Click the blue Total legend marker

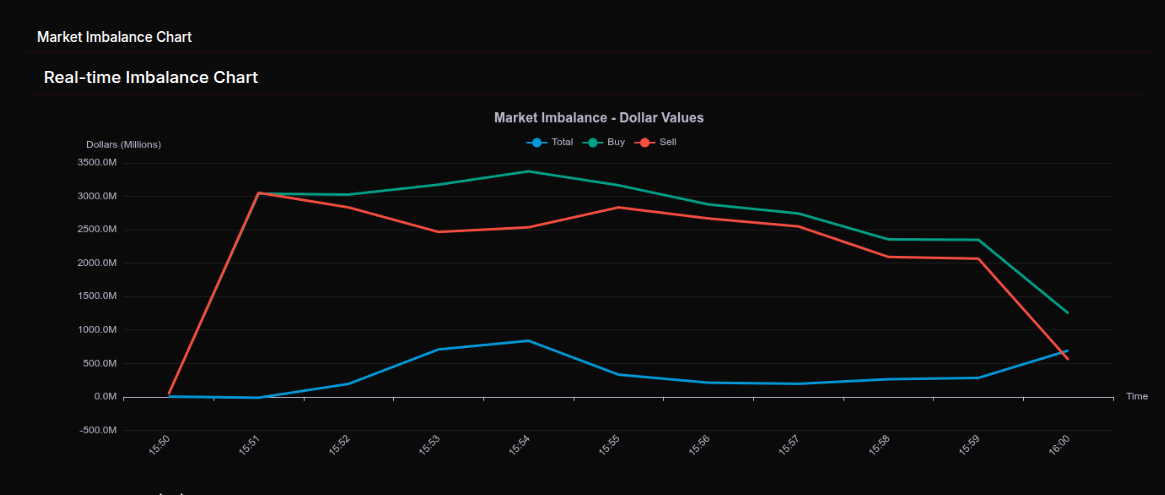(x=538, y=142)
